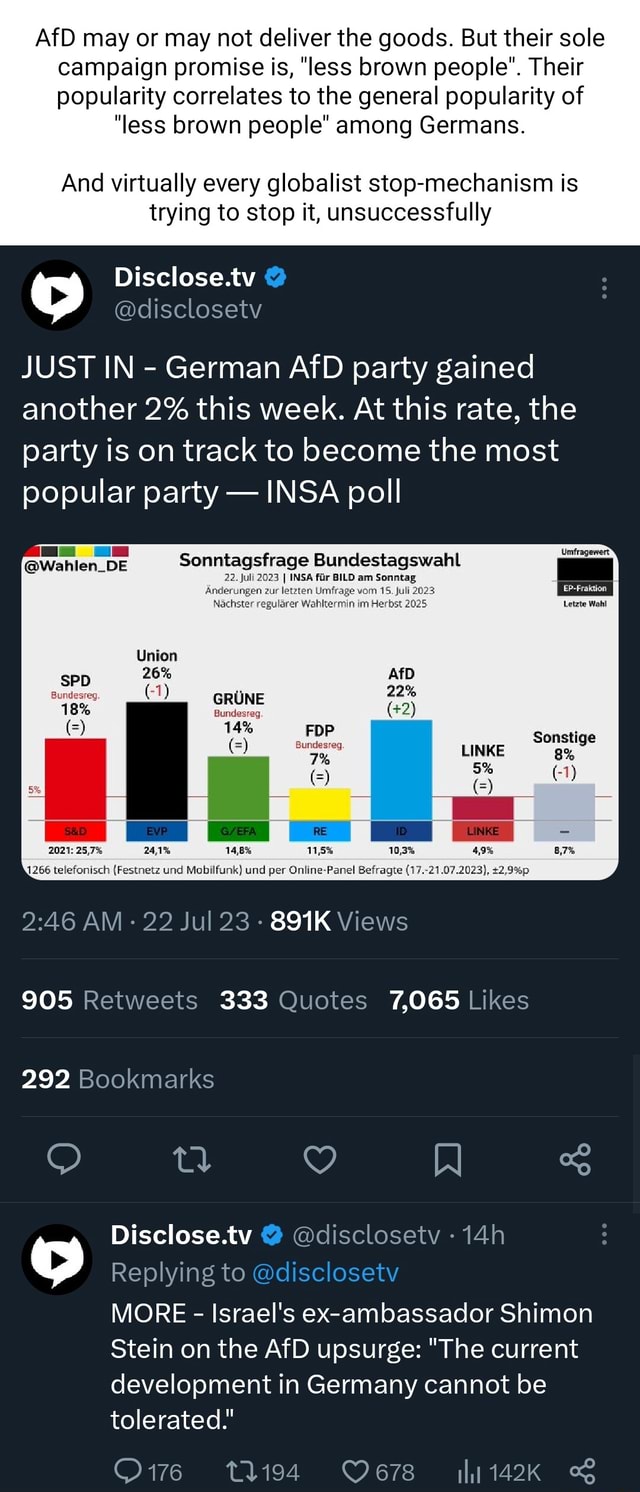Open the poll chart image

319,711
